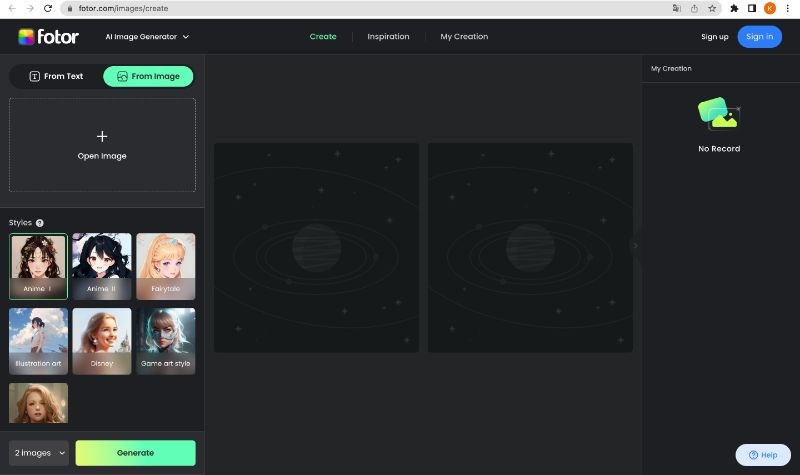Choose the partially visible seventh style thumbnail
This screenshot has height=475, width=800.
click(x=38, y=403)
